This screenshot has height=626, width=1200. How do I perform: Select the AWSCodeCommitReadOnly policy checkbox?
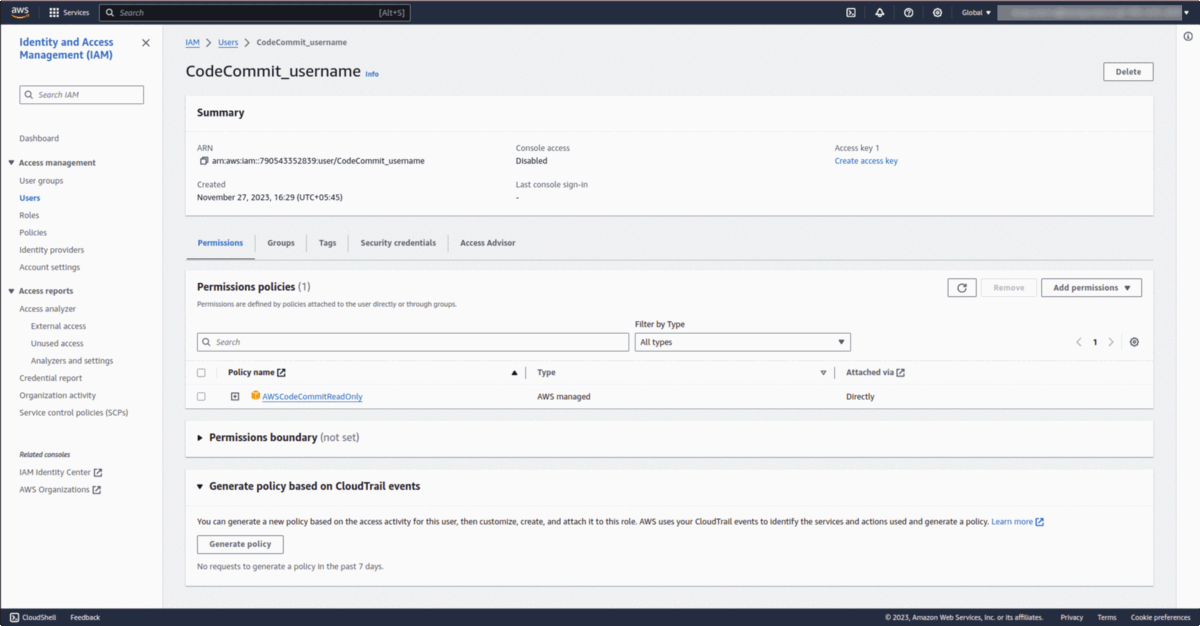pos(201,397)
